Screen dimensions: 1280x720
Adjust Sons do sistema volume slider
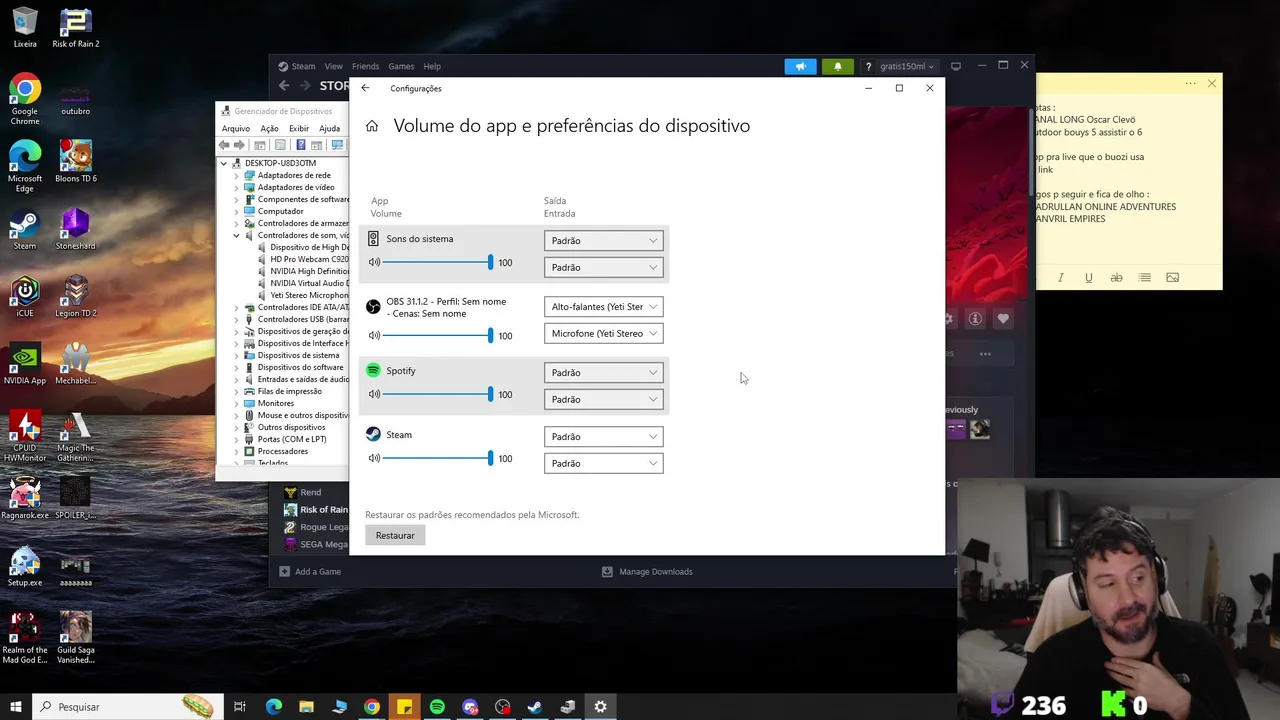point(436,262)
